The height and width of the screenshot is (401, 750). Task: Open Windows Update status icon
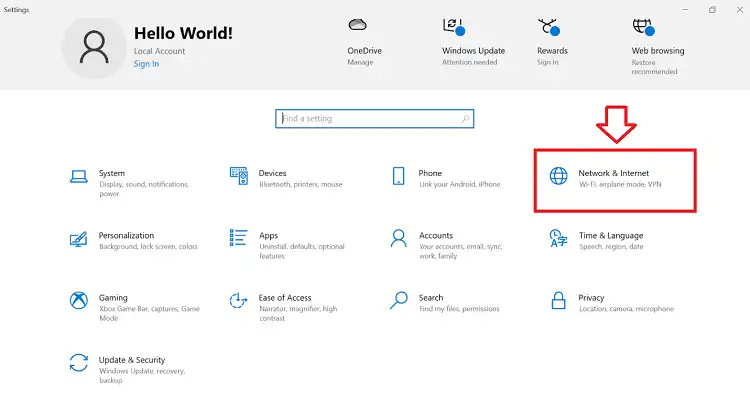tap(453, 26)
